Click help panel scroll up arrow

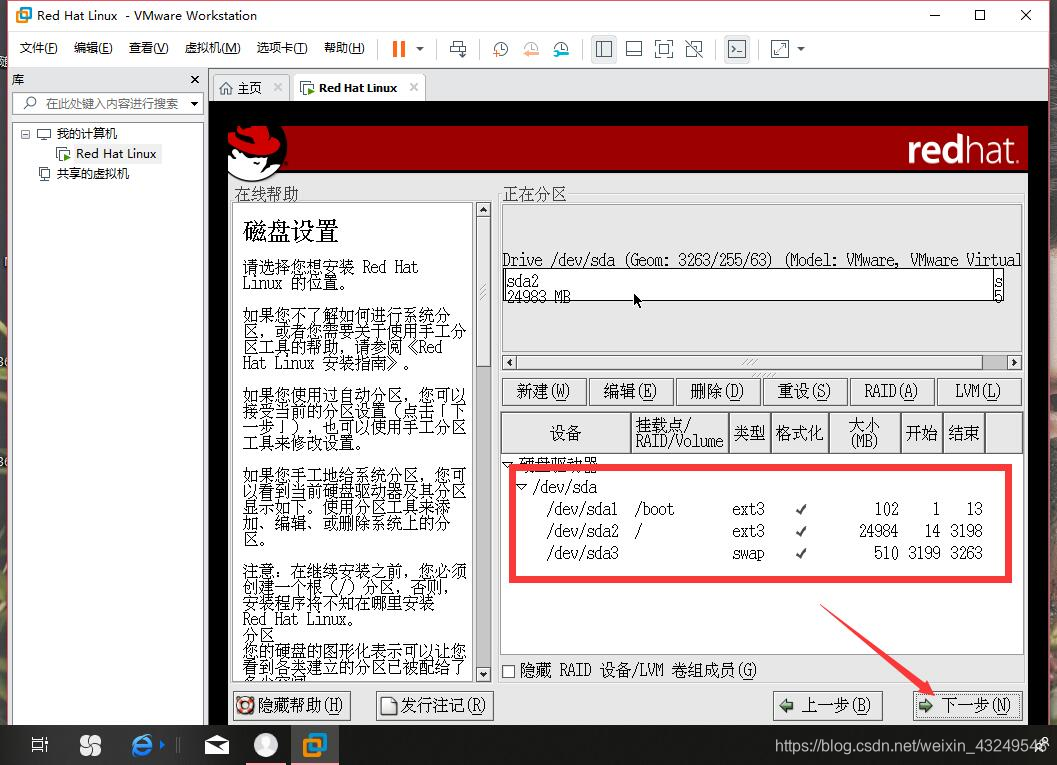[x=483, y=210]
